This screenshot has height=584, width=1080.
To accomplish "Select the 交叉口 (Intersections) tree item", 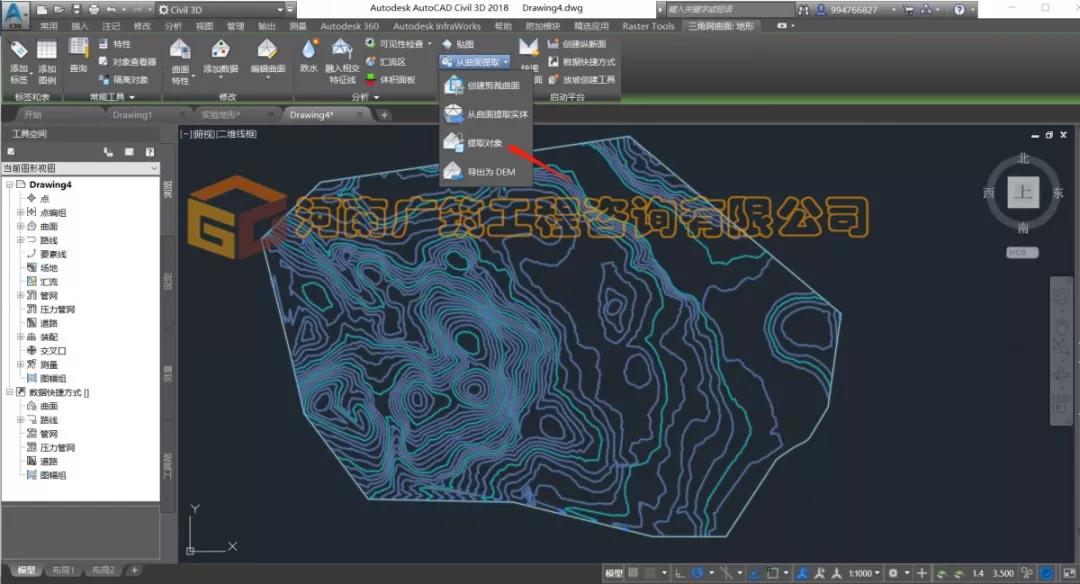I will click(x=53, y=351).
